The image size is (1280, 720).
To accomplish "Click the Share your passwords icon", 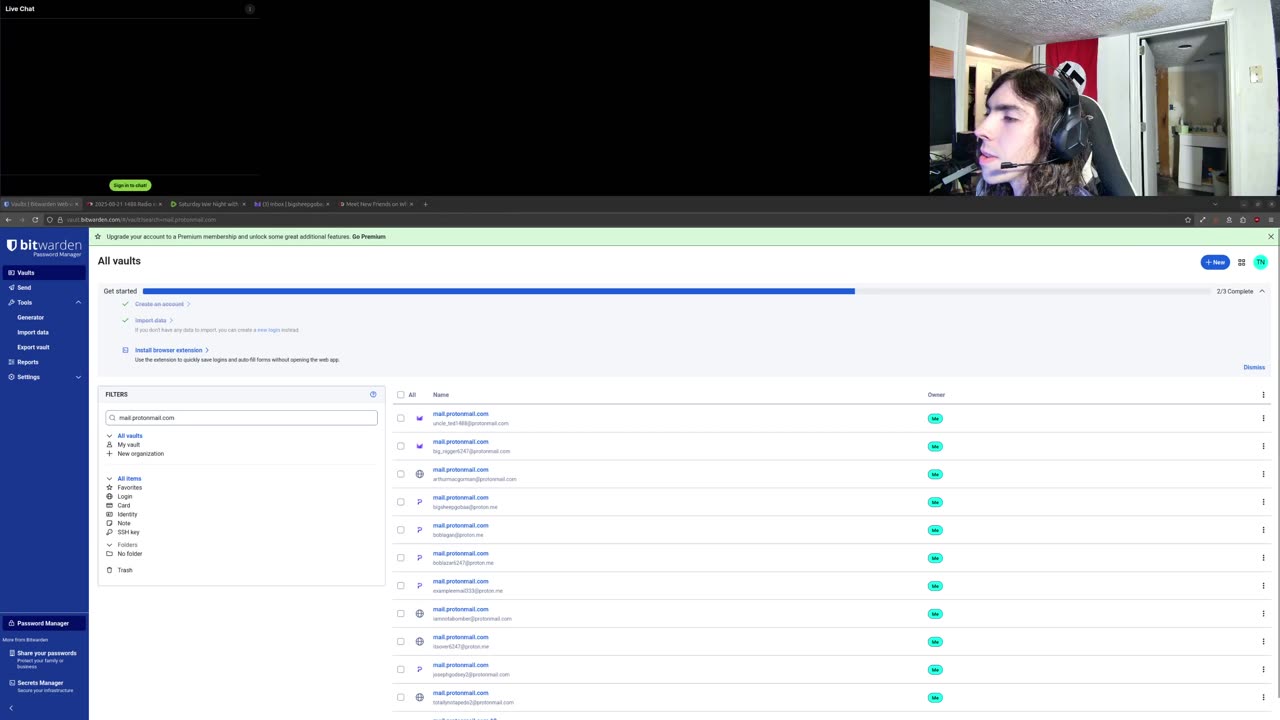I will [x=12, y=654].
